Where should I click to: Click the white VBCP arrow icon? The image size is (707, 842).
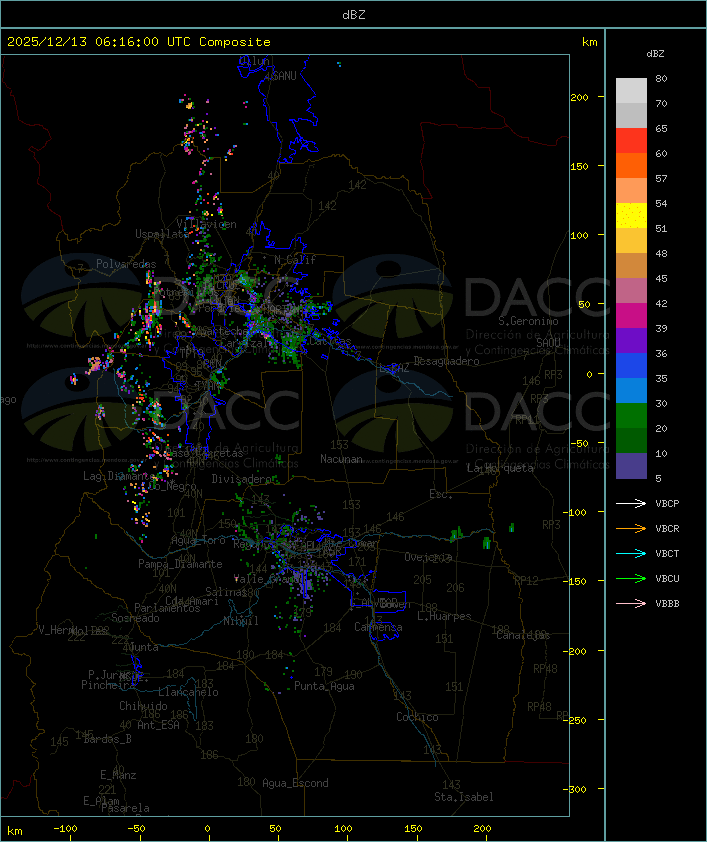631,504
